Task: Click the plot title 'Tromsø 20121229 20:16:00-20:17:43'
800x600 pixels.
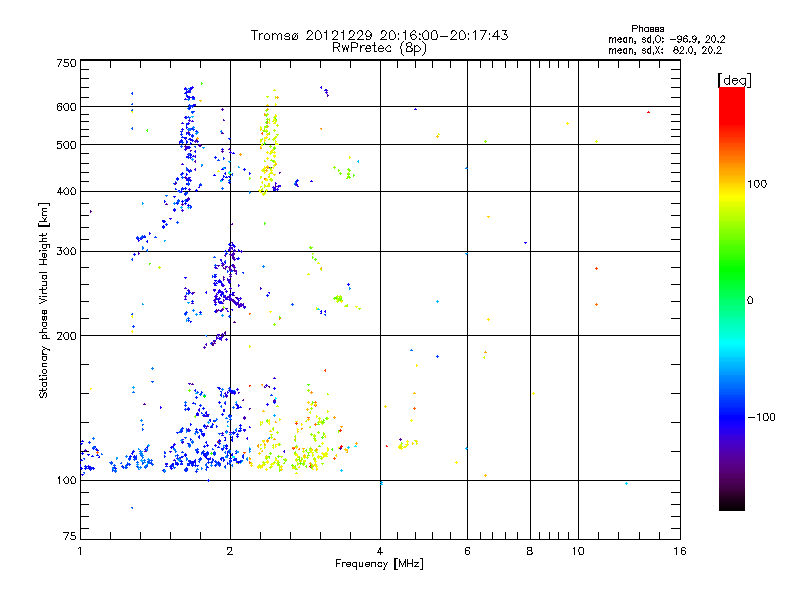Action: pos(379,35)
